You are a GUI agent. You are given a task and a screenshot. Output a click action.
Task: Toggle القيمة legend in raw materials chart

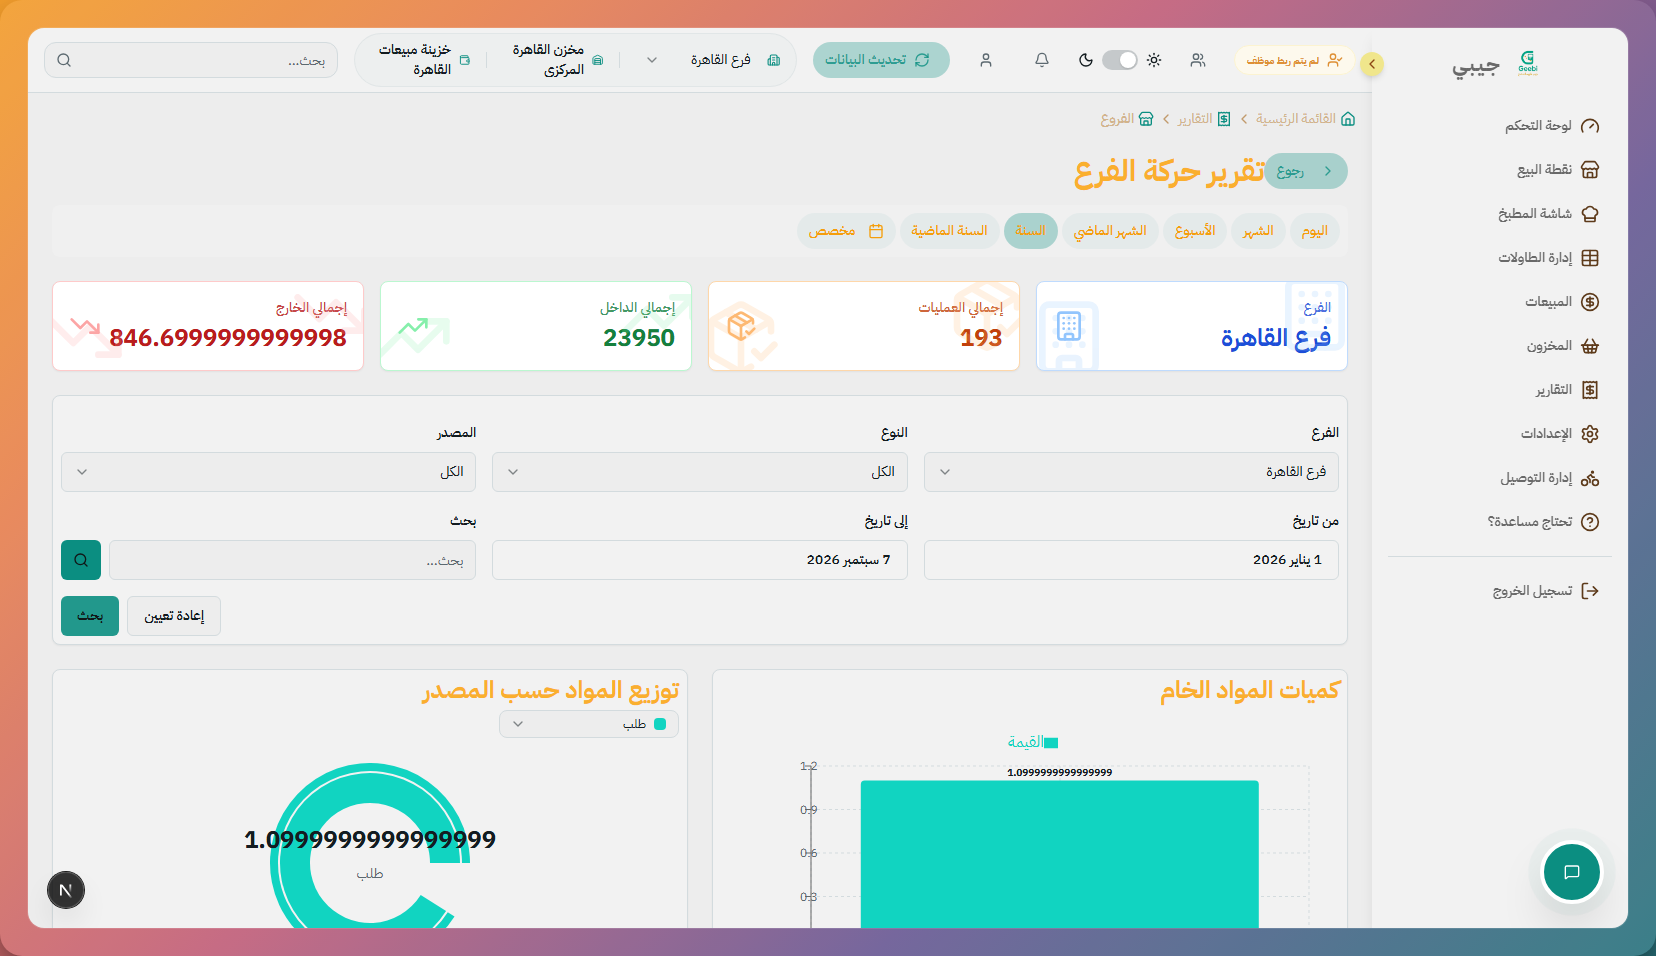pyautogui.click(x=1033, y=742)
